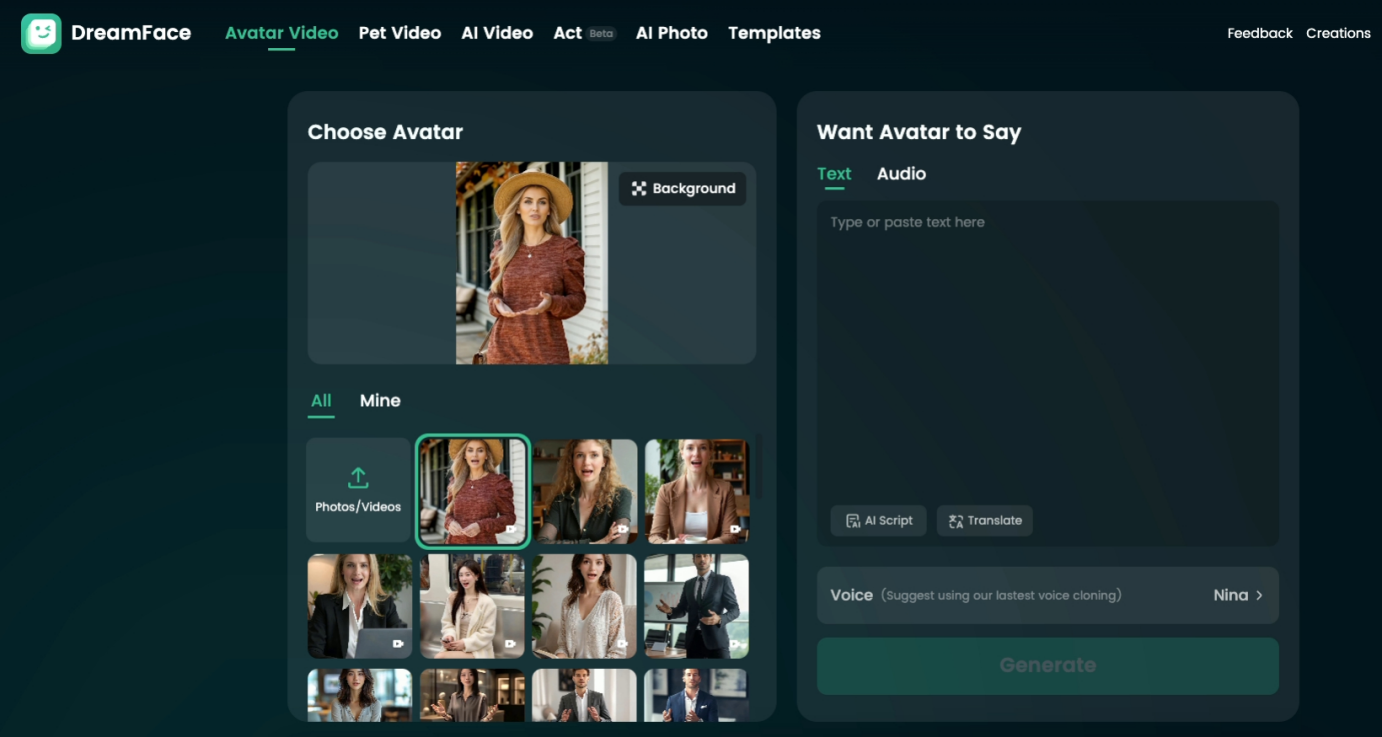Open the Creations link
1382x737 pixels.
1337,33
